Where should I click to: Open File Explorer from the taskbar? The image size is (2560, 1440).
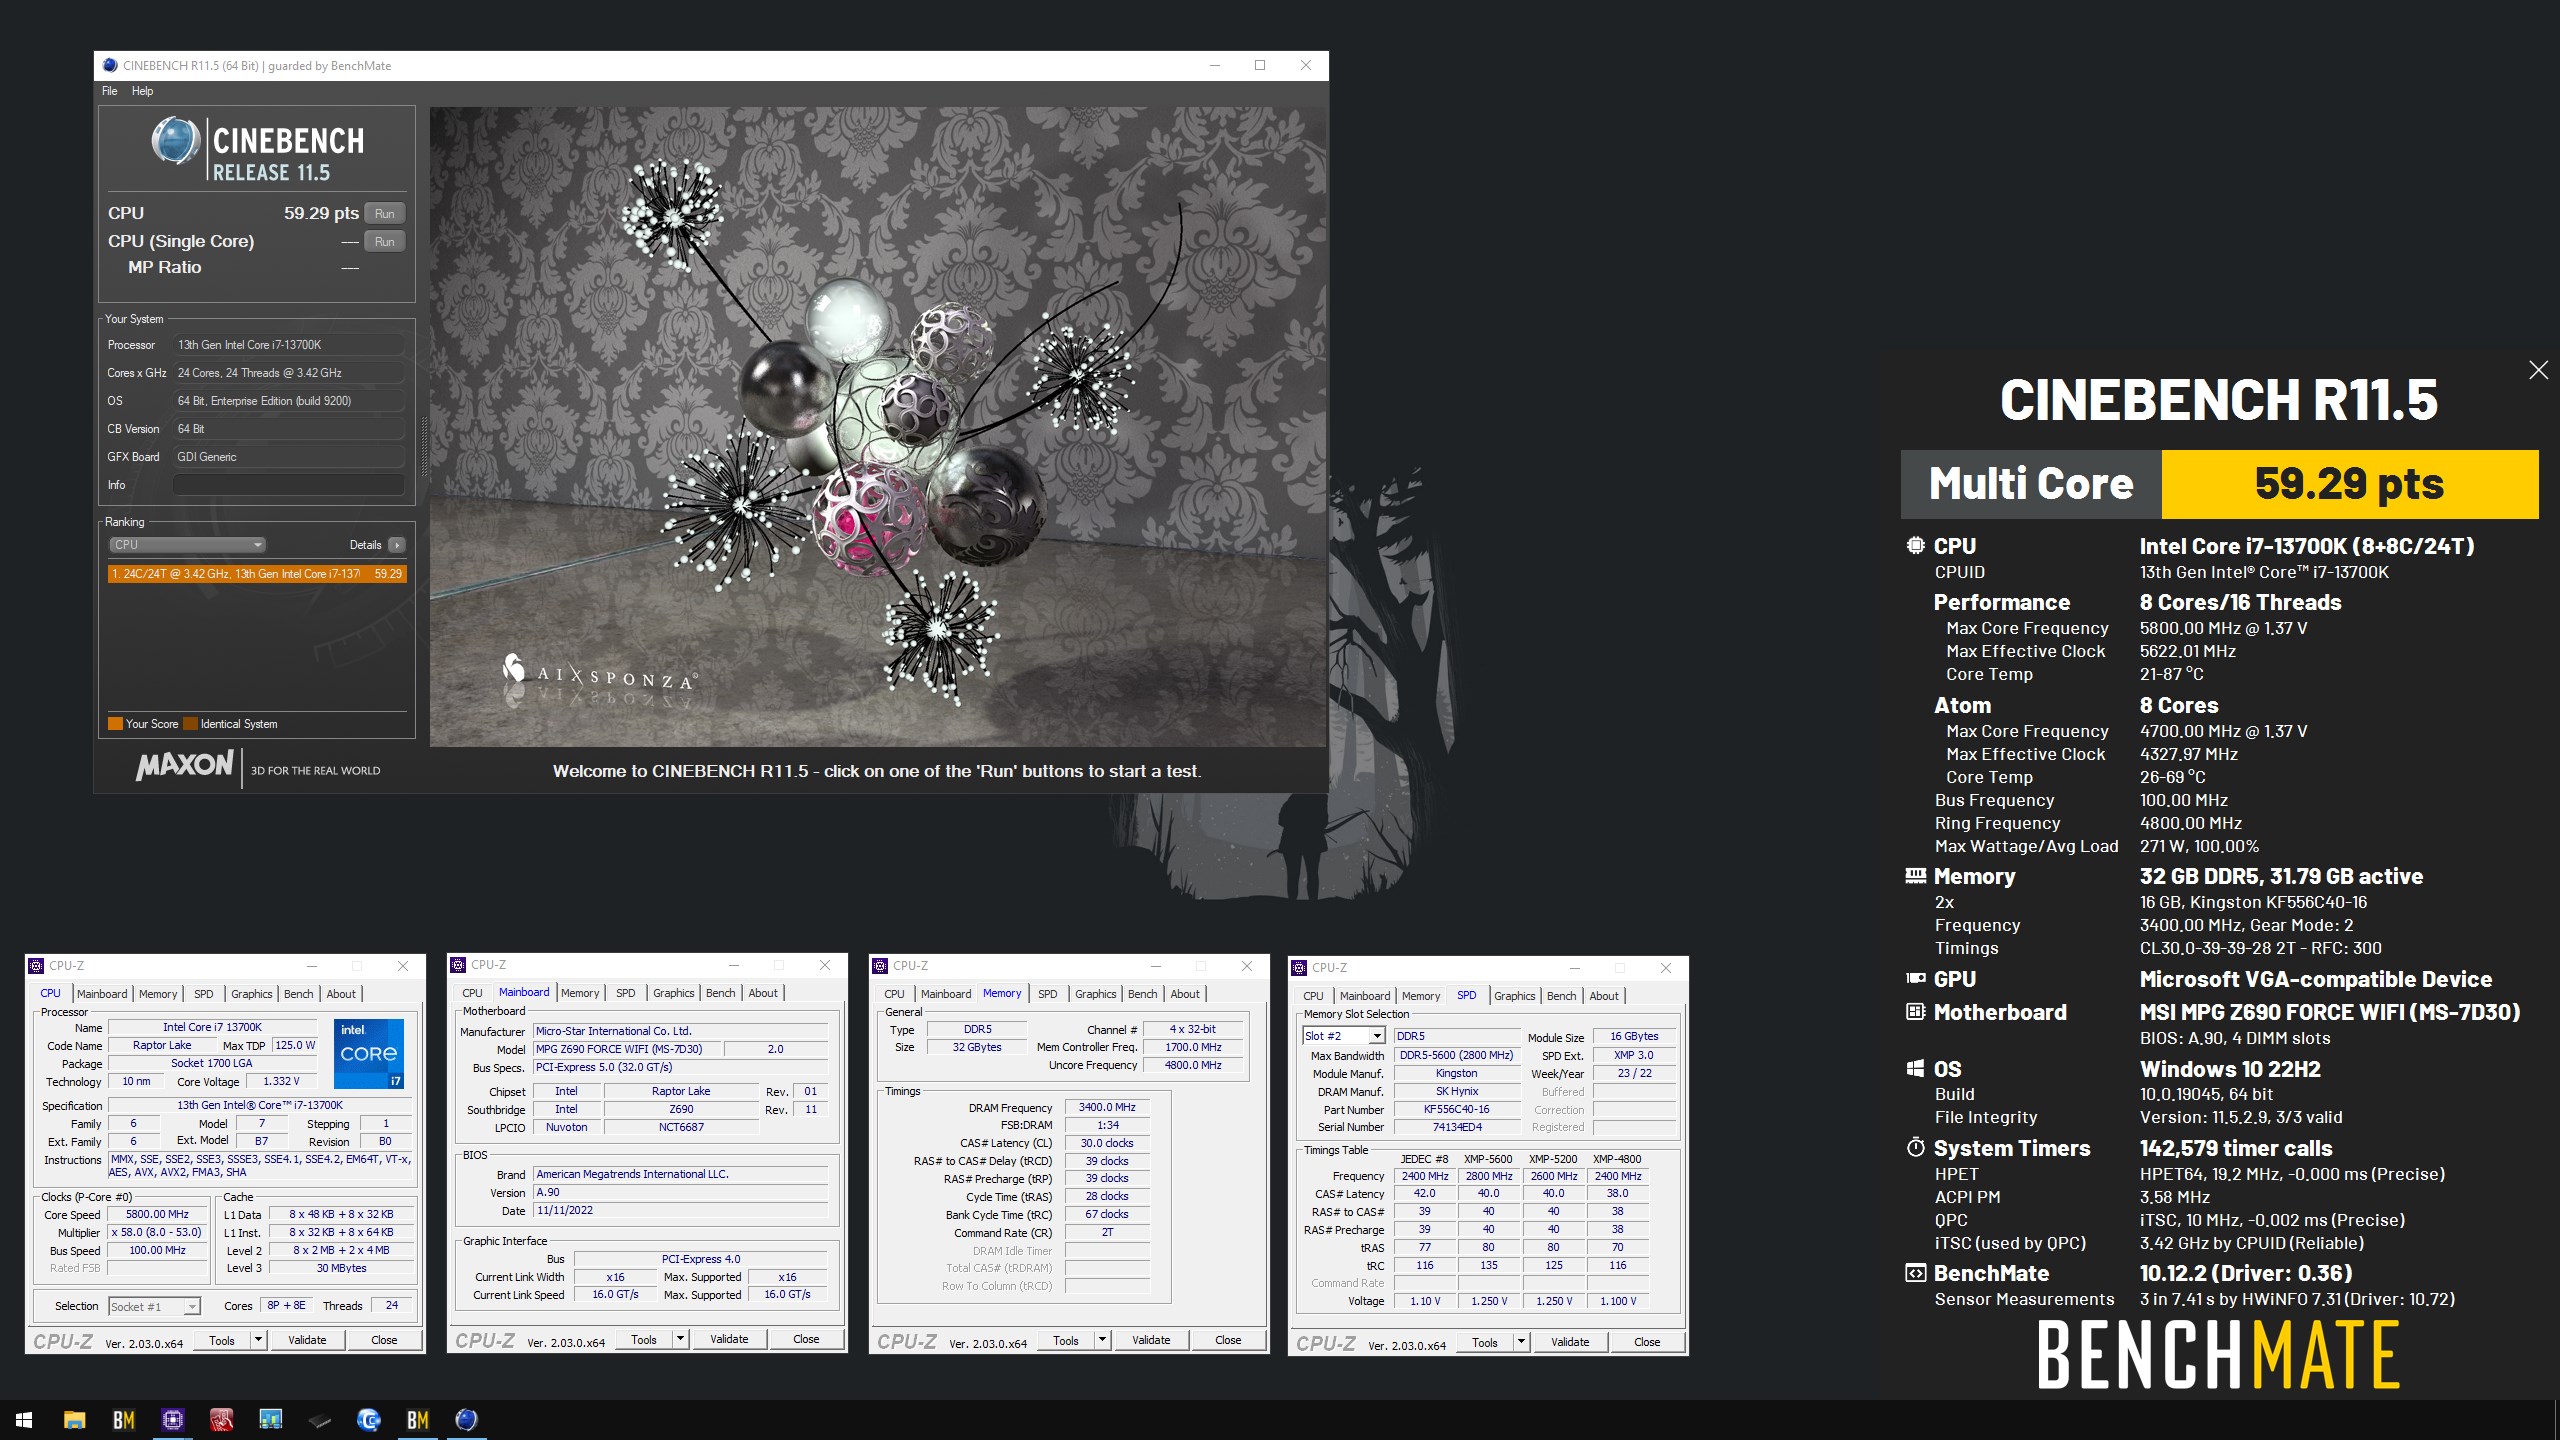click(x=74, y=1420)
